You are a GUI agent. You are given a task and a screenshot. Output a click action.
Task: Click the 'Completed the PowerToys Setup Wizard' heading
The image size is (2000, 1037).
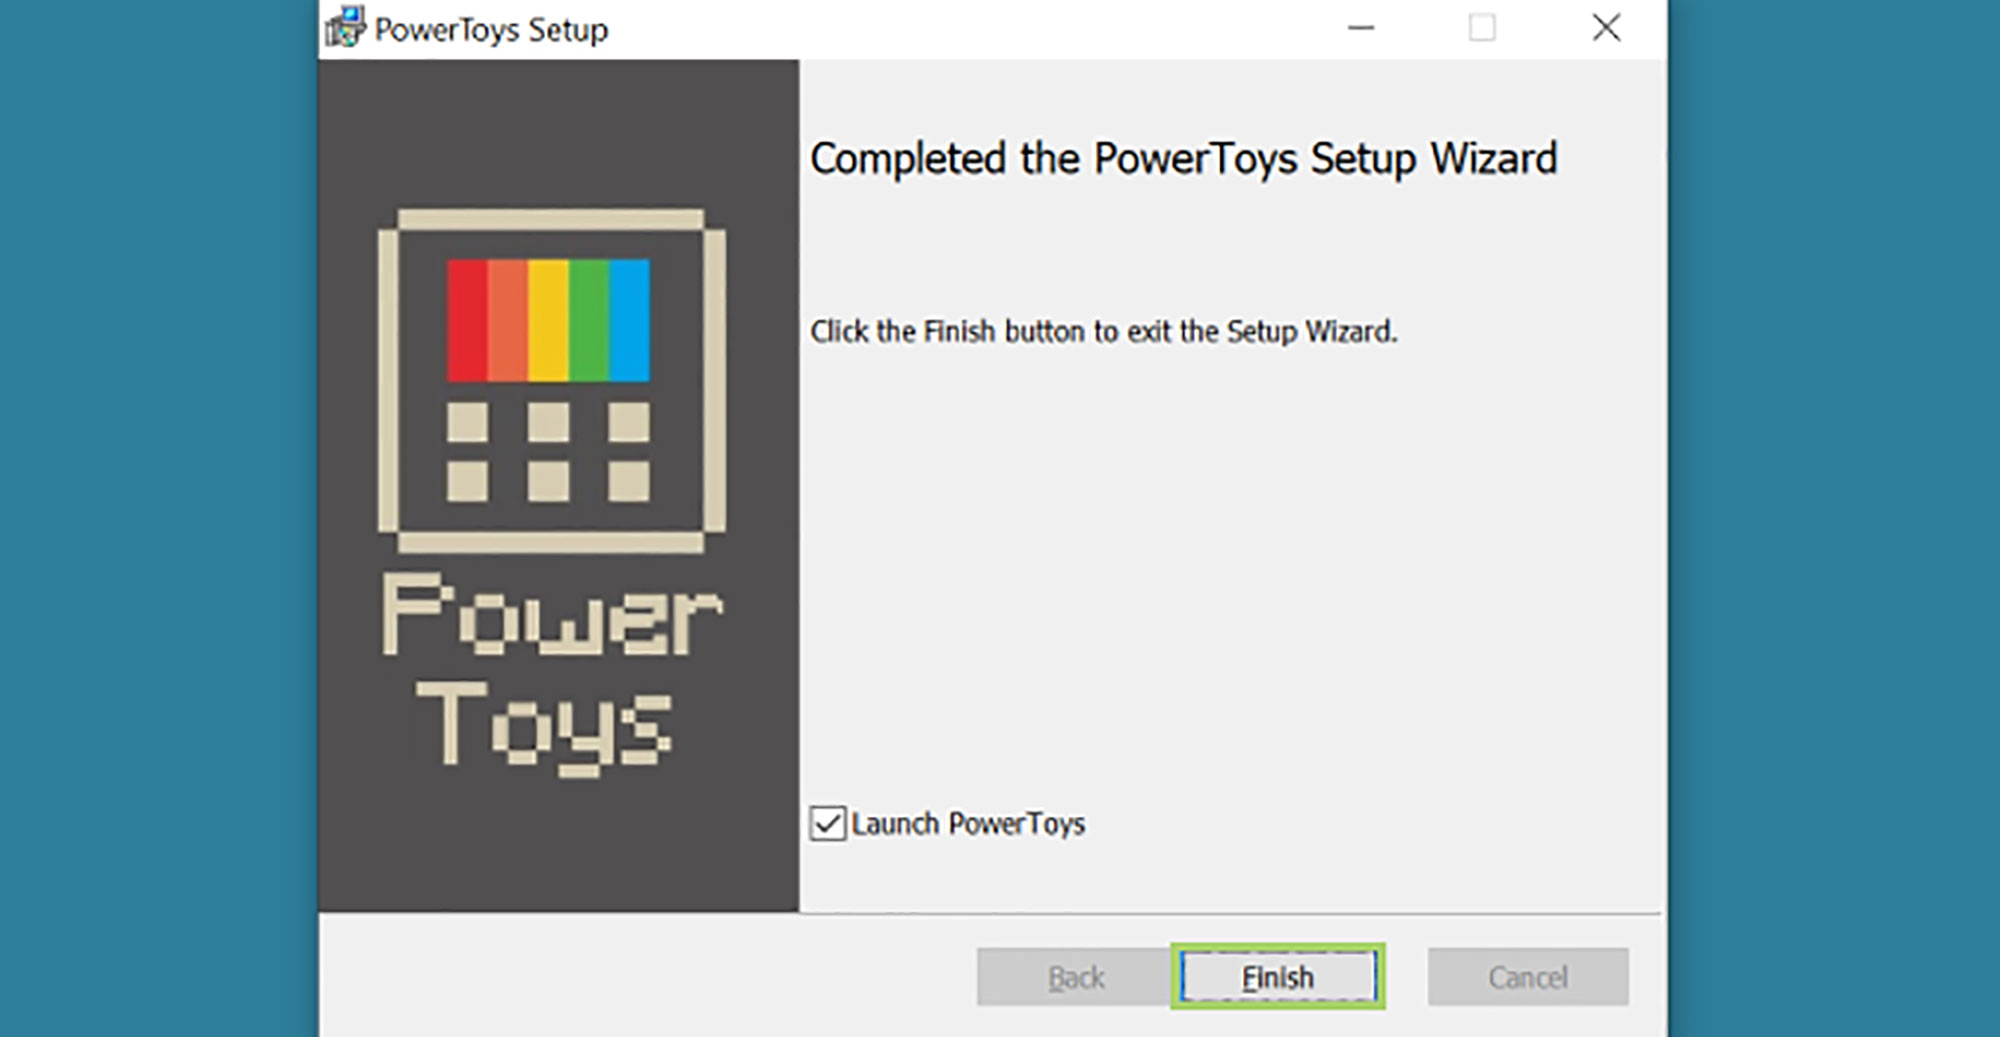click(1184, 159)
